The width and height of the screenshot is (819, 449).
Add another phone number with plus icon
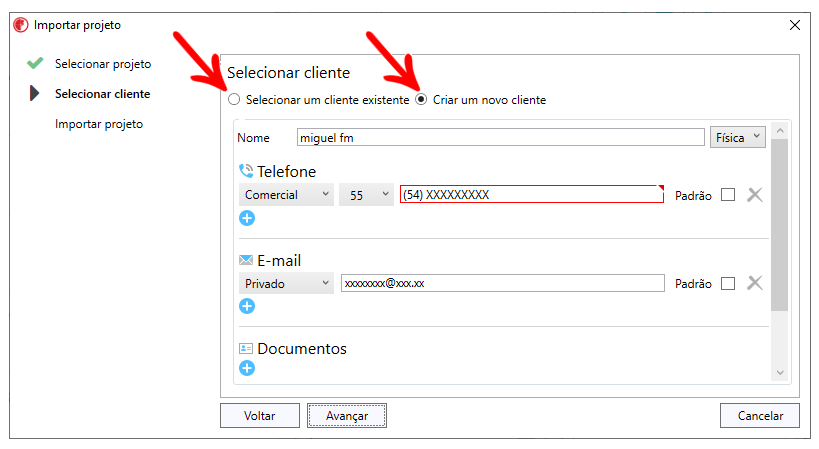(247, 218)
